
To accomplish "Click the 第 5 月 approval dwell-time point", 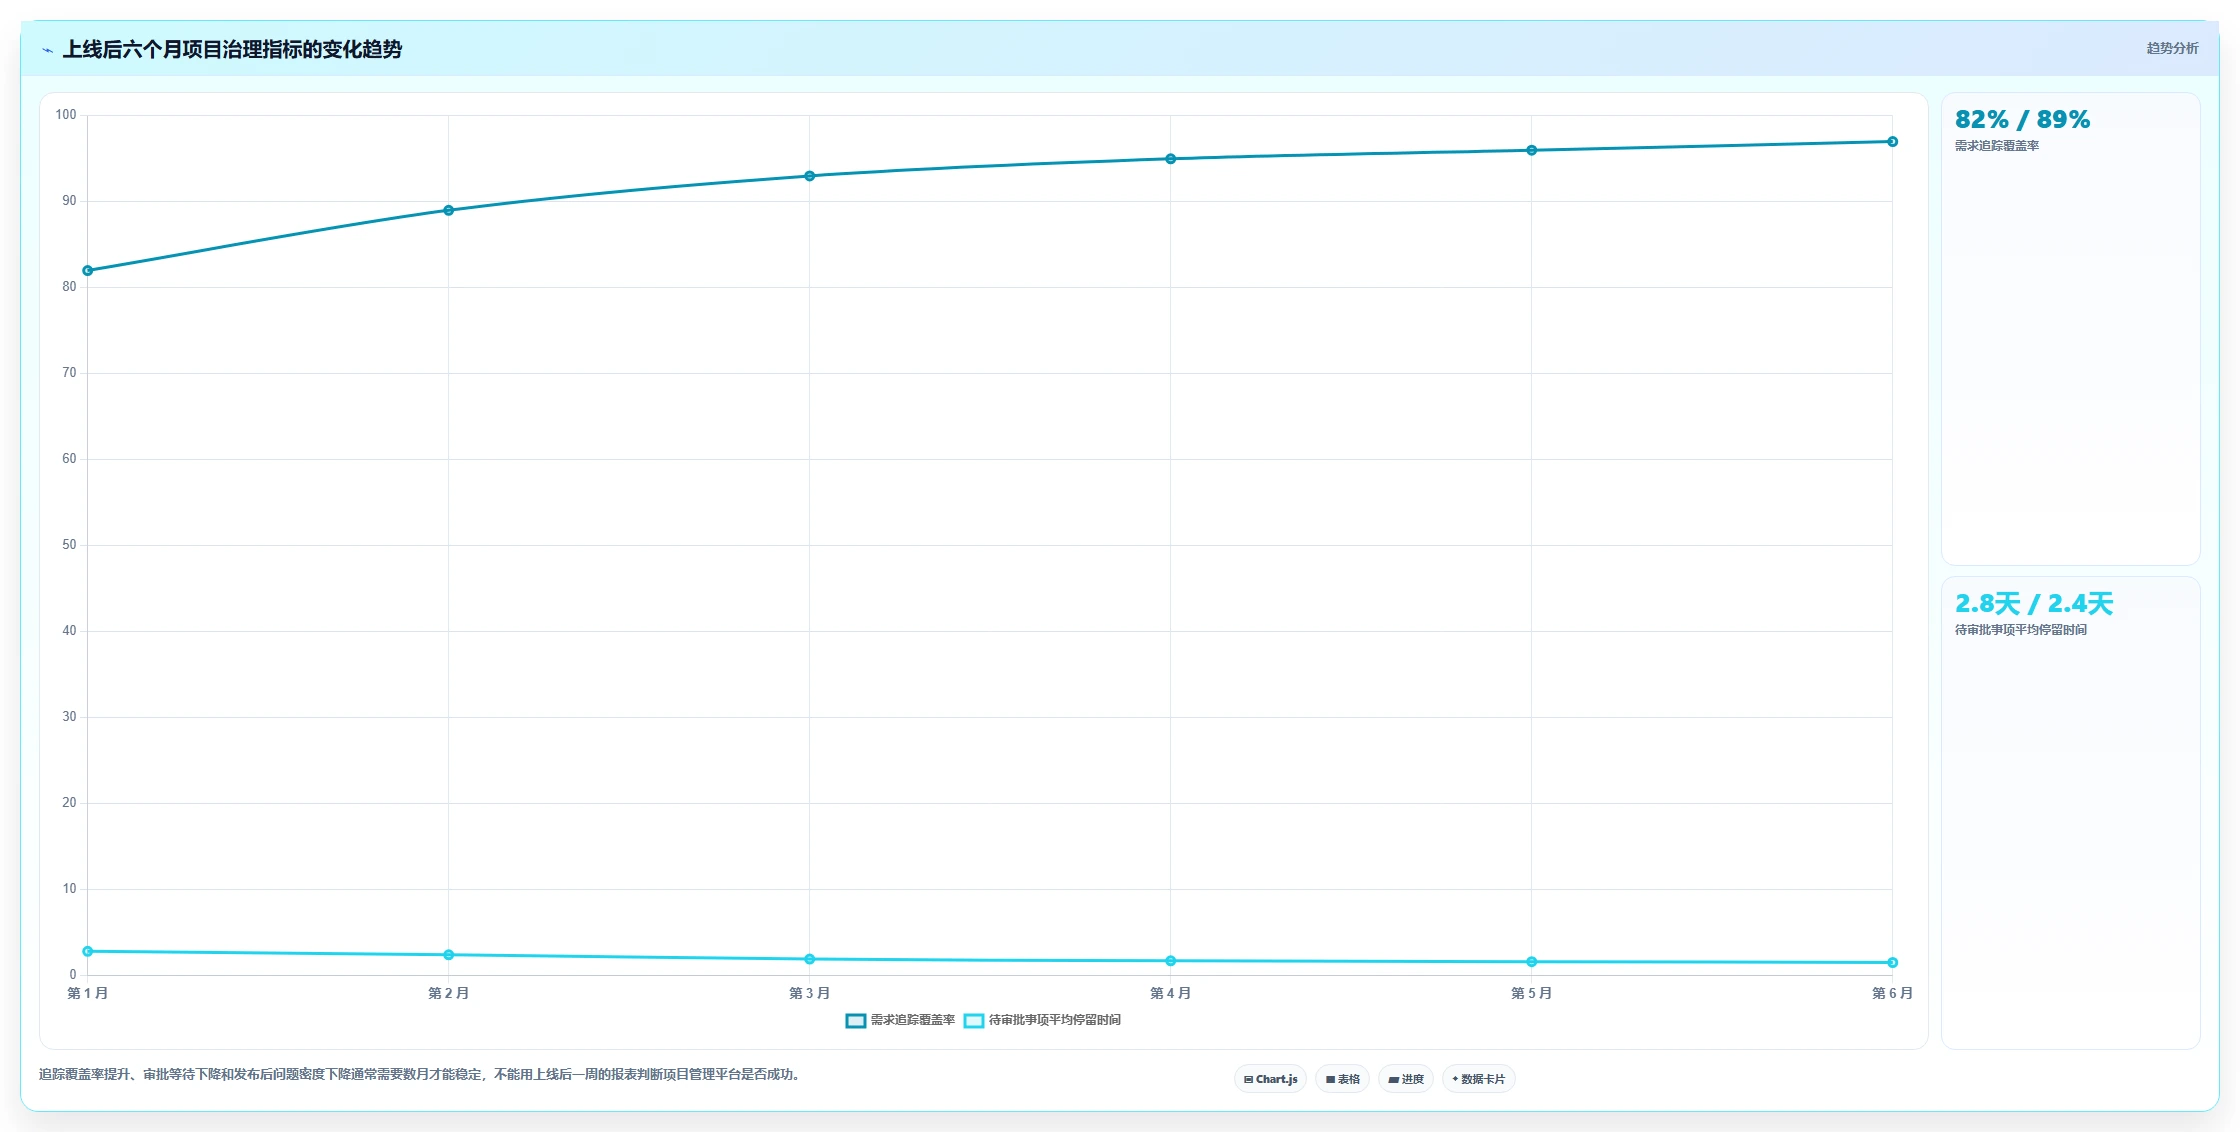I will [1531, 961].
